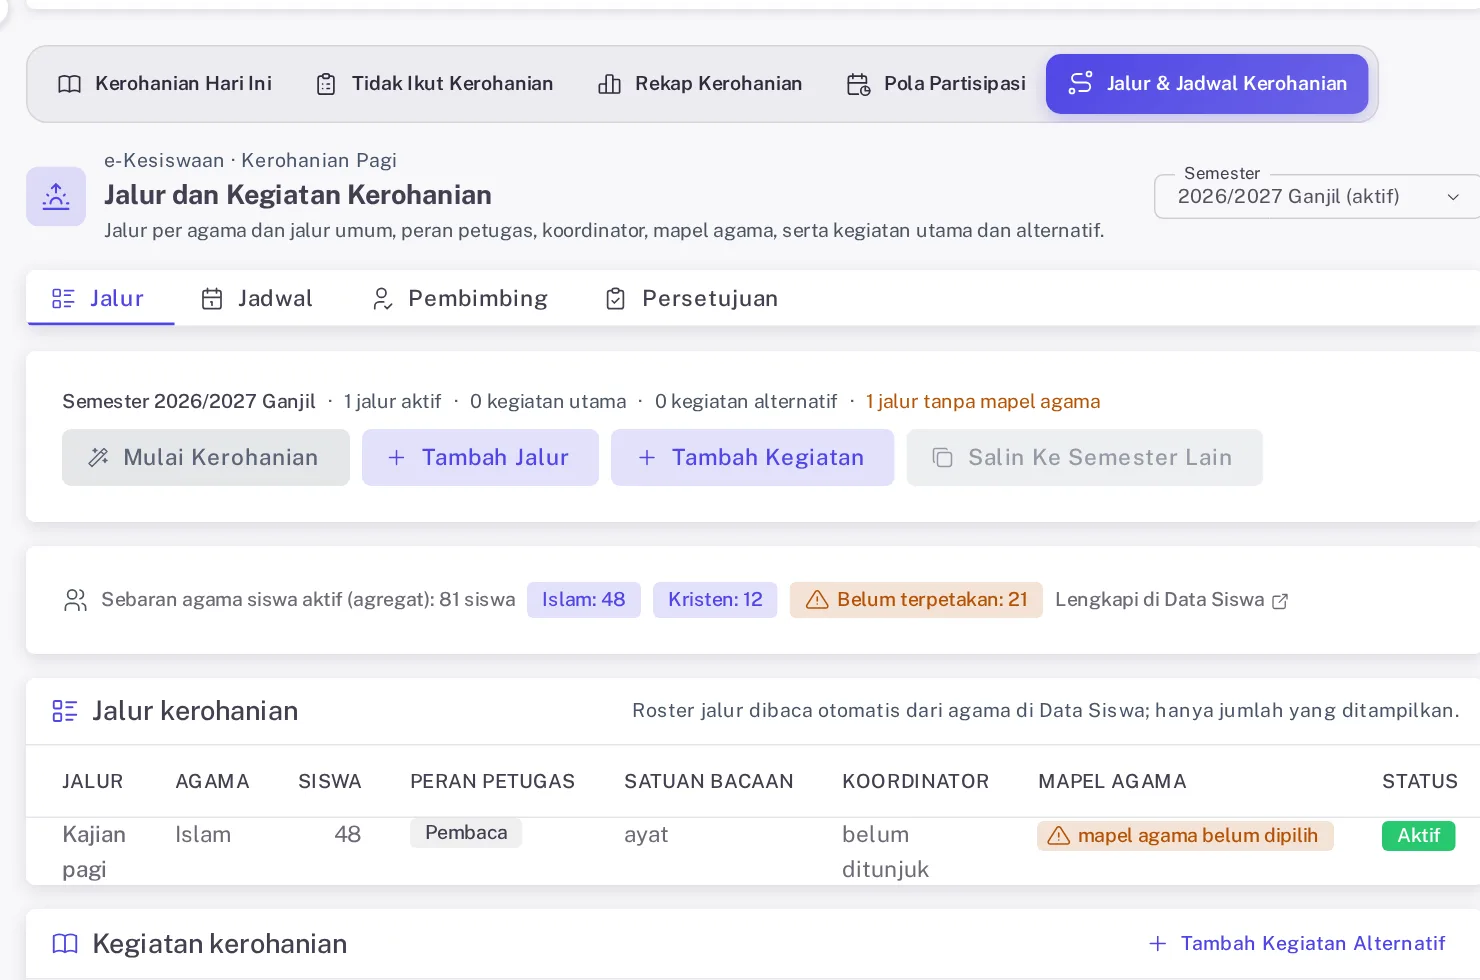Click the copy icon in Salin Ke Semester Lain

pos(943,458)
